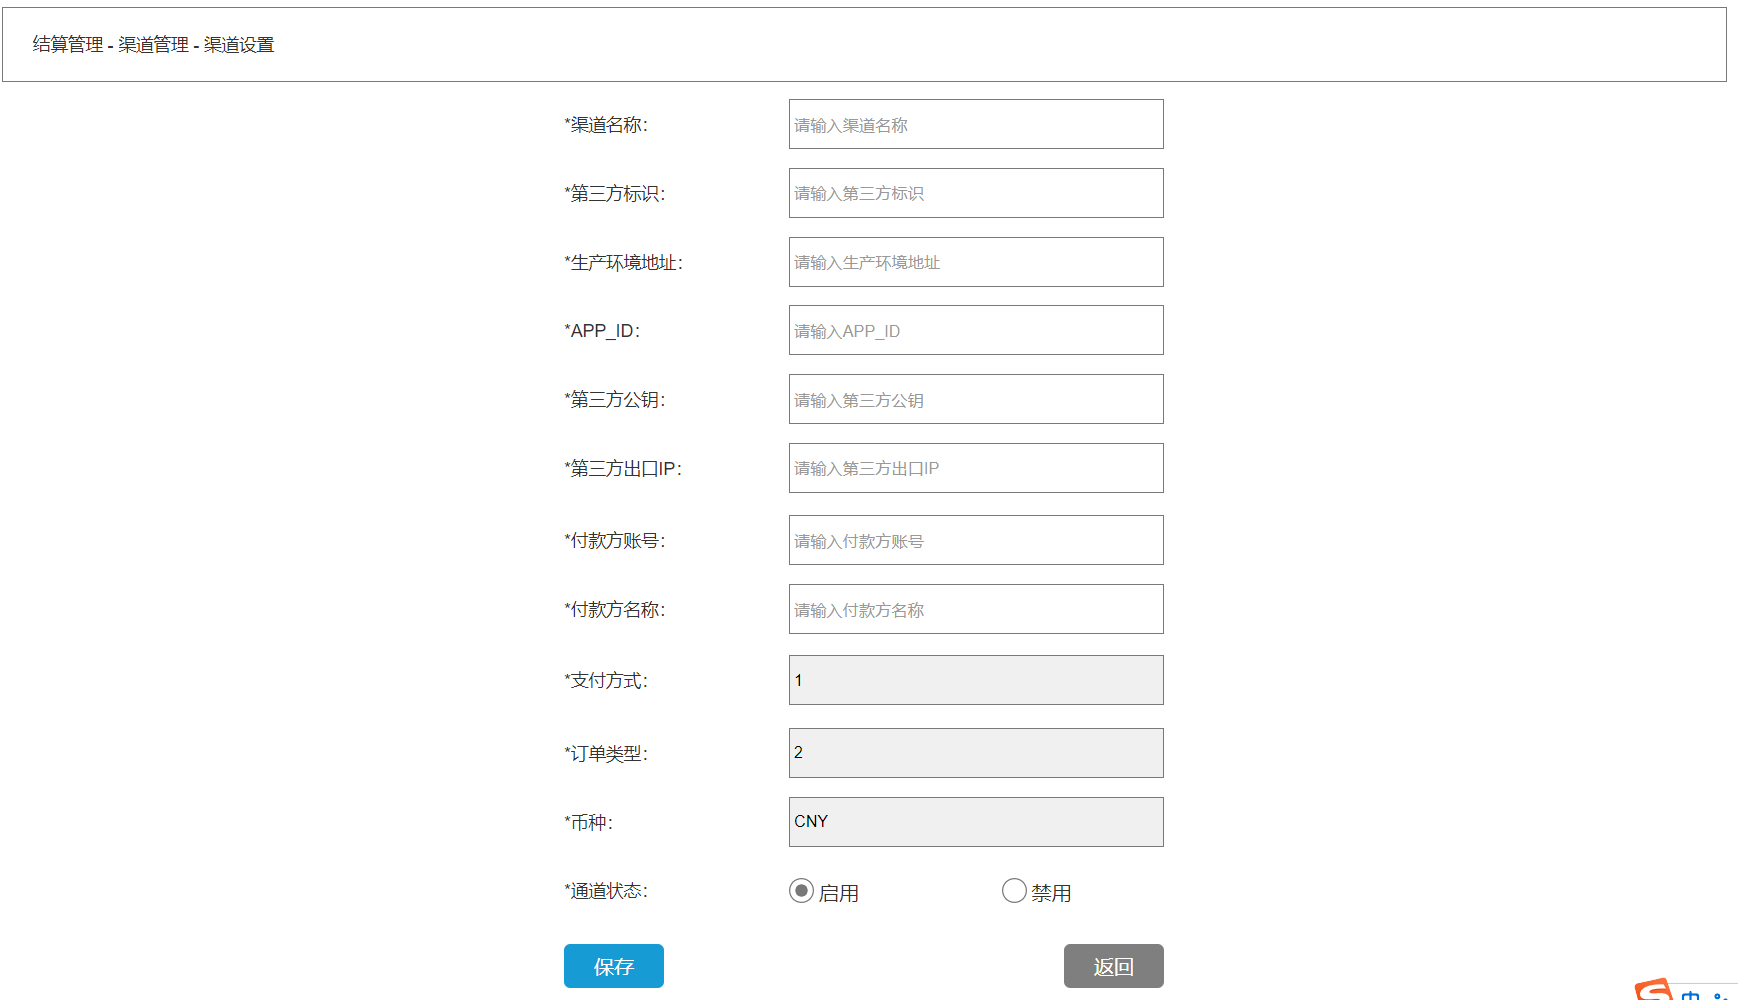
Task: Select the 启用 radio button
Action: (x=801, y=890)
